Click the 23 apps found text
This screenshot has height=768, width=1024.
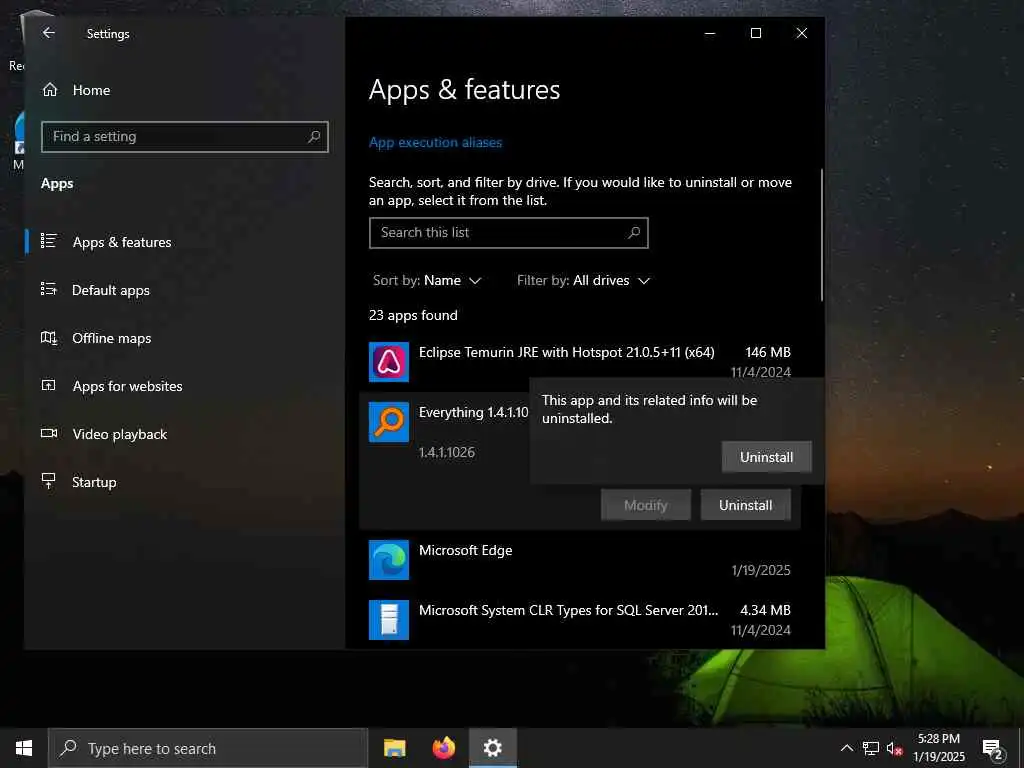[413, 315]
